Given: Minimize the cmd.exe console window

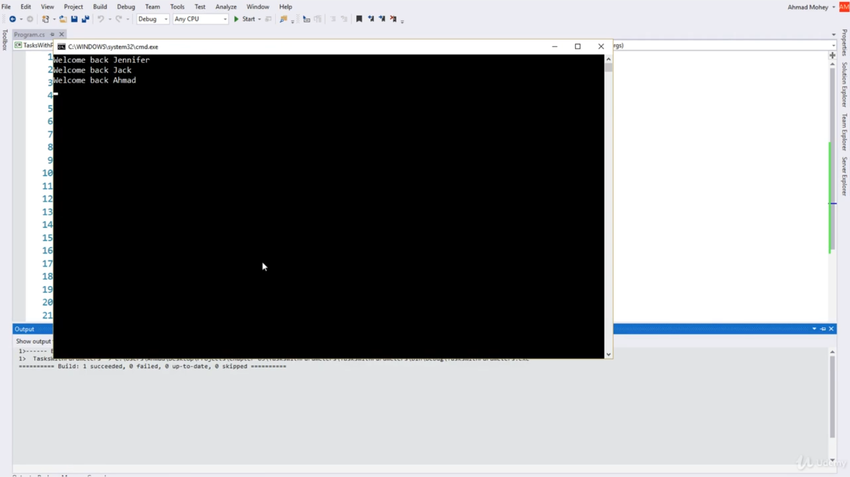Looking at the screenshot, I should click(554, 47).
